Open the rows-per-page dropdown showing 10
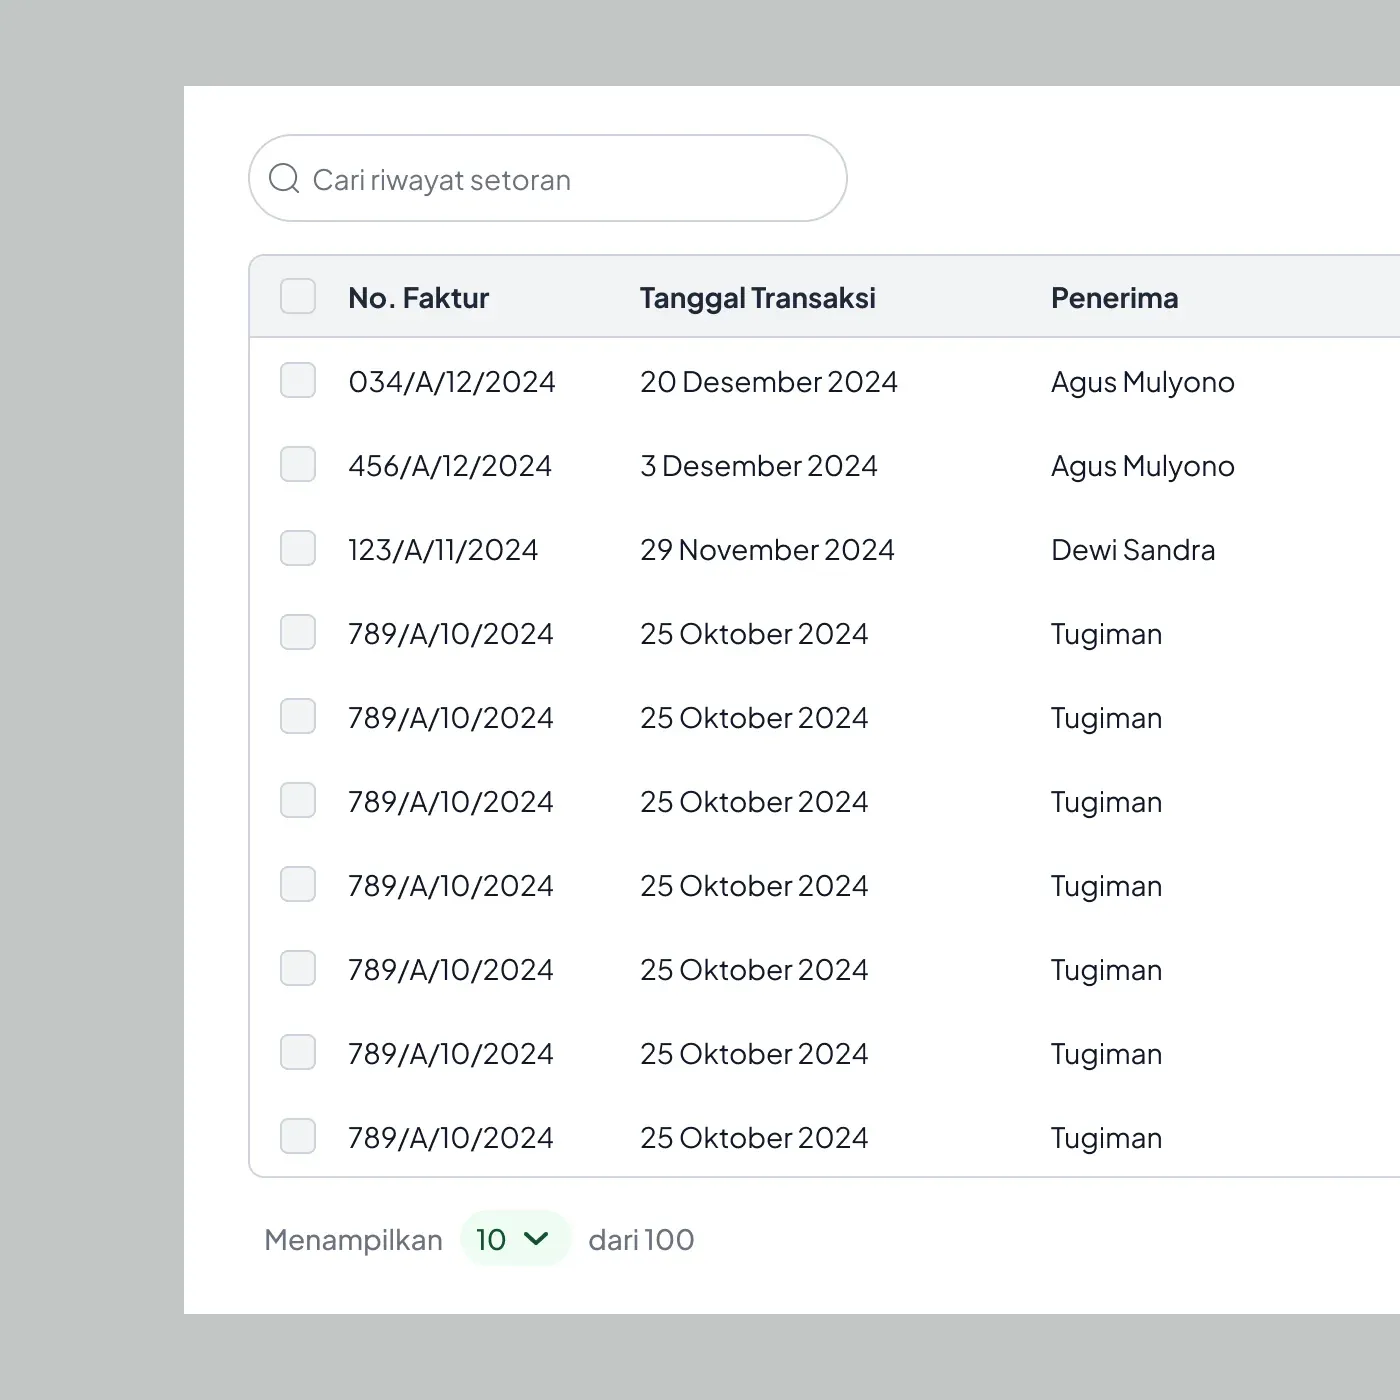 515,1239
